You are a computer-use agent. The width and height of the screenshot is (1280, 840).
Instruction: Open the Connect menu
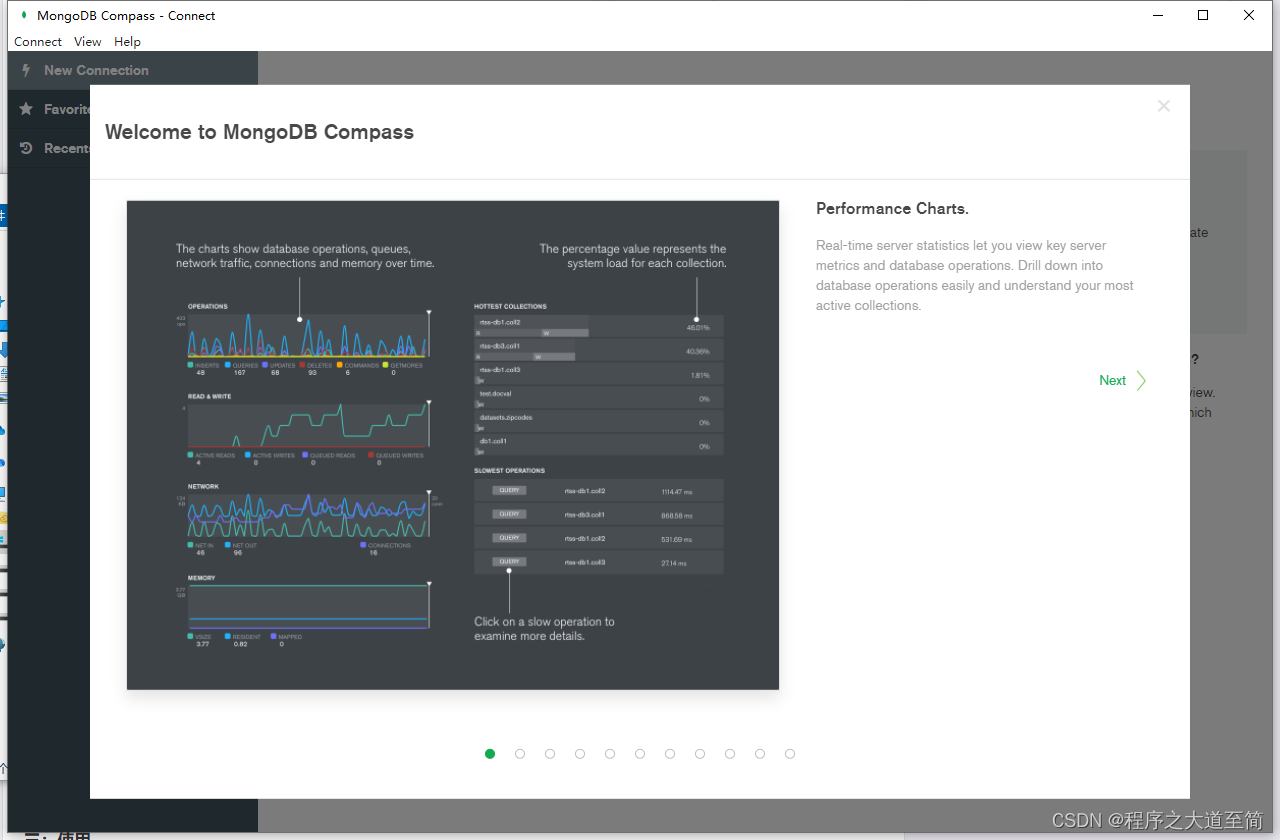tap(38, 42)
